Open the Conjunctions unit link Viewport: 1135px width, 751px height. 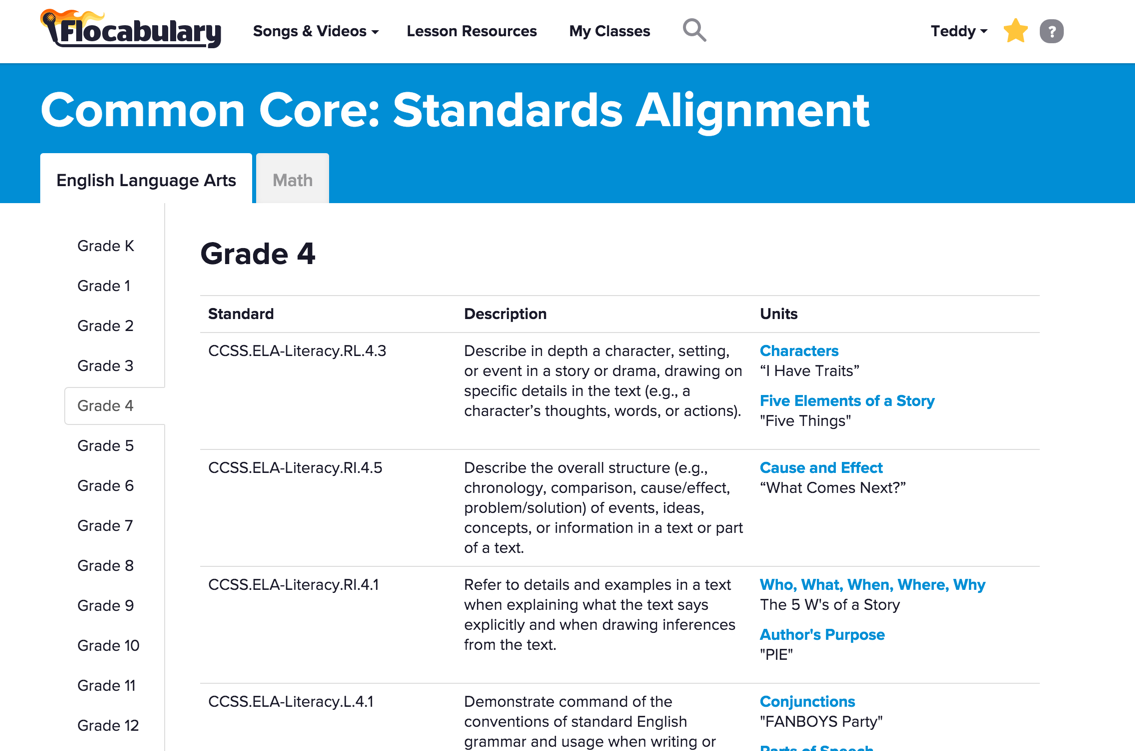807,701
